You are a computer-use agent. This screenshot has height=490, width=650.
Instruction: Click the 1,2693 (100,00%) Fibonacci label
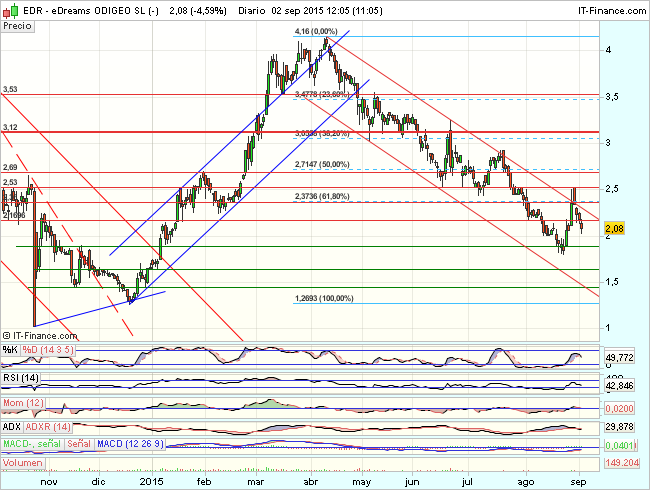pyautogui.click(x=326, y=298)
